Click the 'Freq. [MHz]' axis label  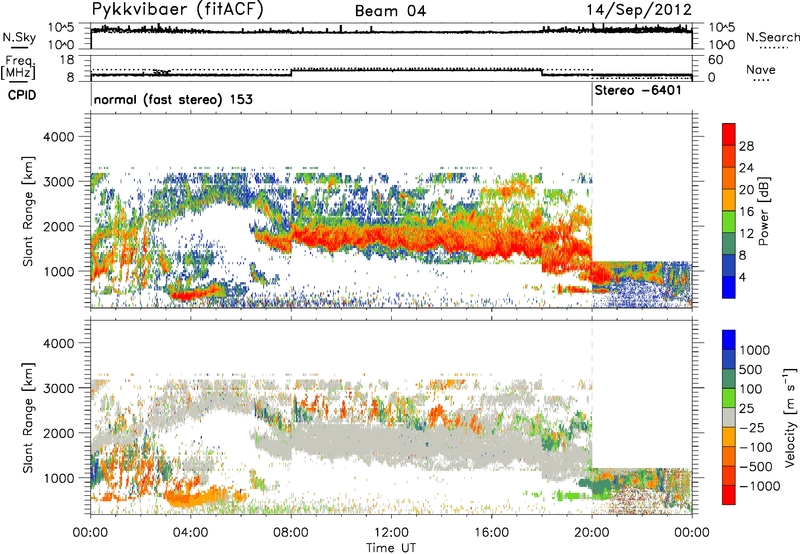tap(19, 67)
